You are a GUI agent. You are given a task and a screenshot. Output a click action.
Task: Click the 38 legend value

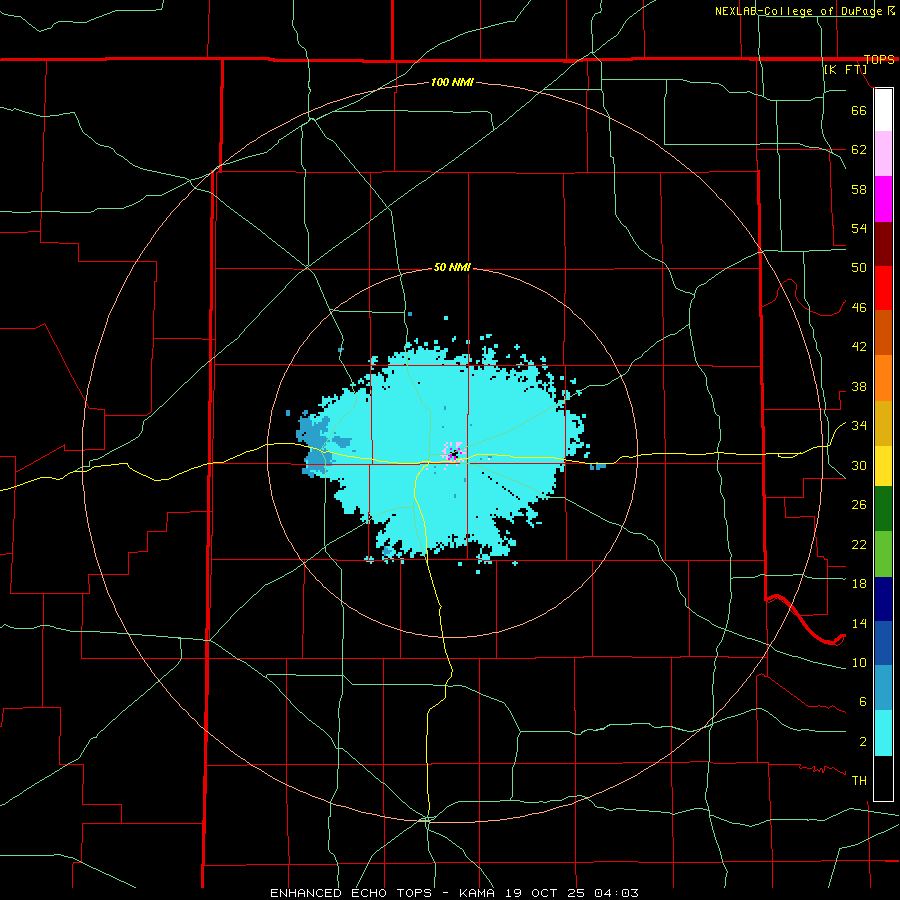[859, 386]
